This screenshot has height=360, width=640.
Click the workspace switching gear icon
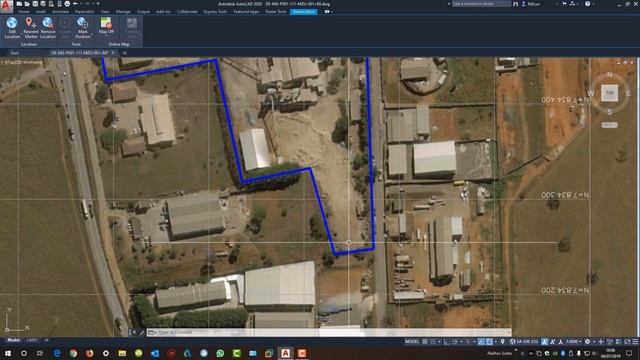[587, 342]
